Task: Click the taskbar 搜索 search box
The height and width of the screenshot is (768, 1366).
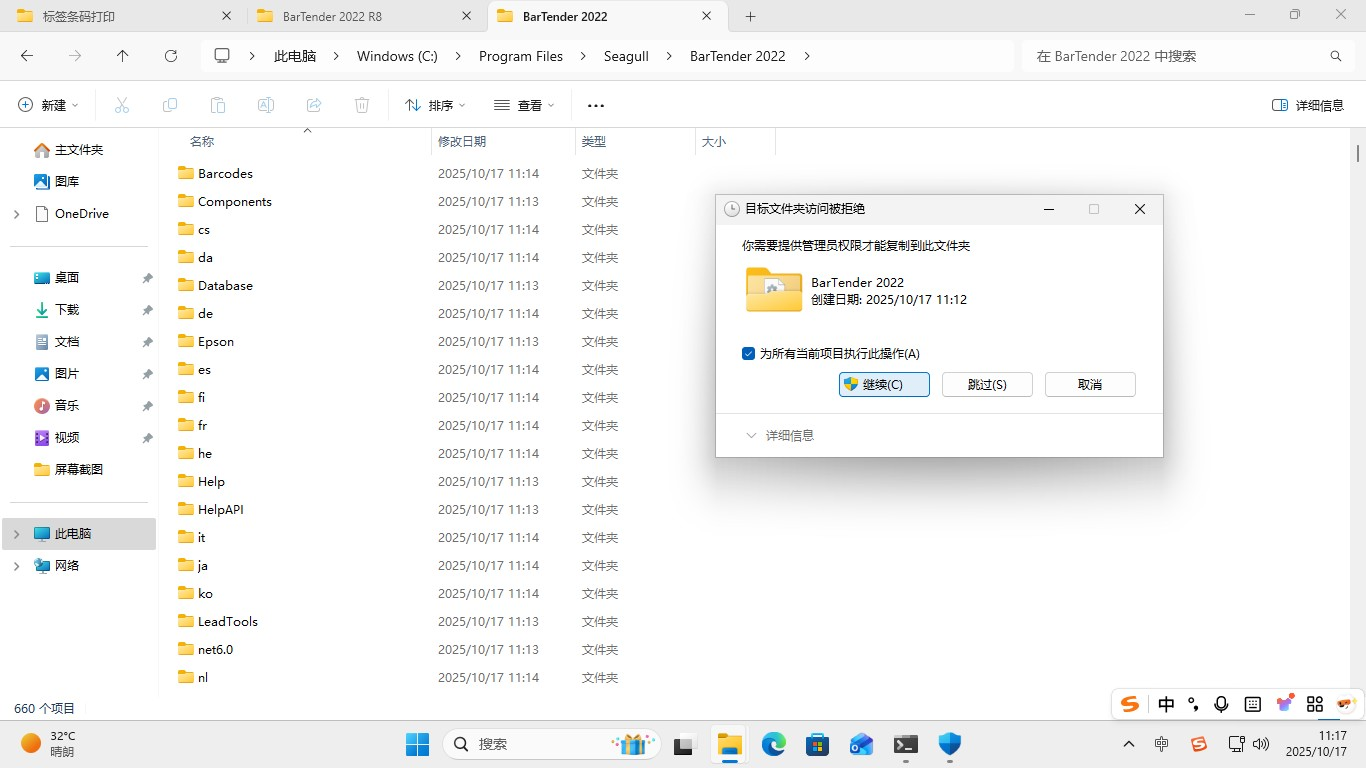Action: click(x=553, y=744)
